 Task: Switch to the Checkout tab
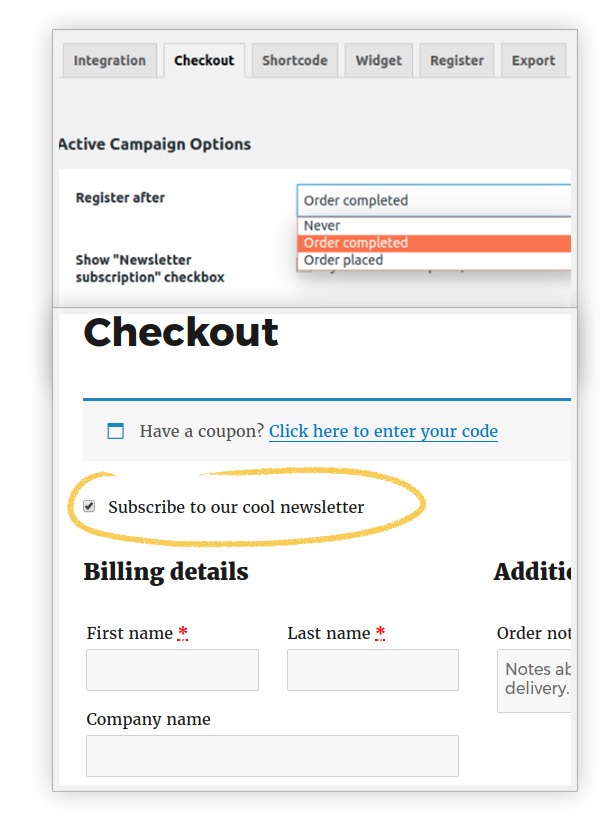point(203,60)
